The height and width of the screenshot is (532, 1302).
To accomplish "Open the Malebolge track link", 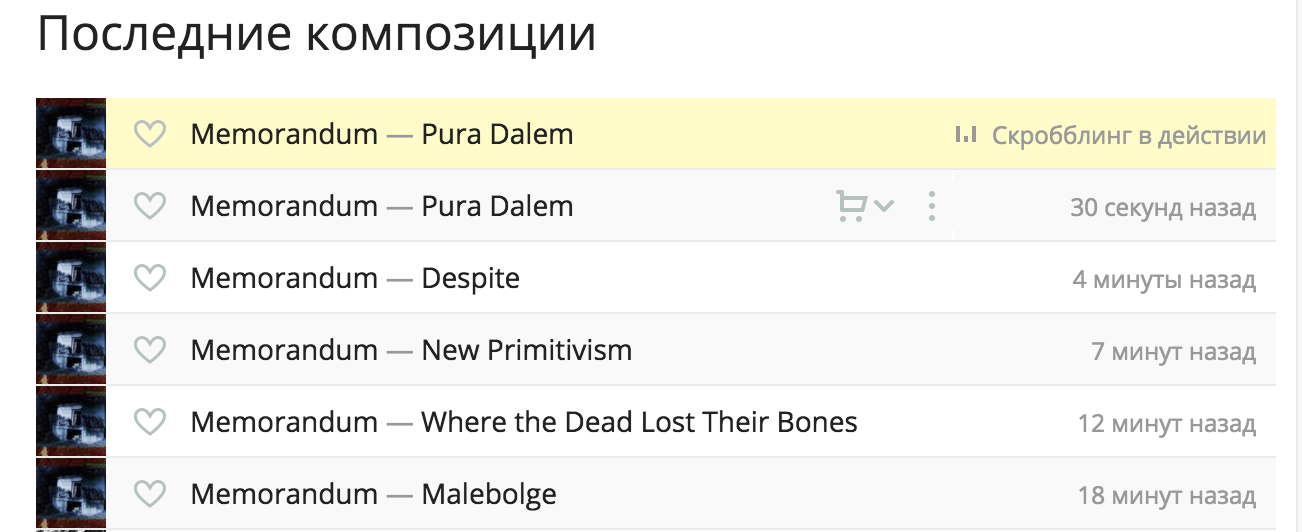I will [489, 494].
